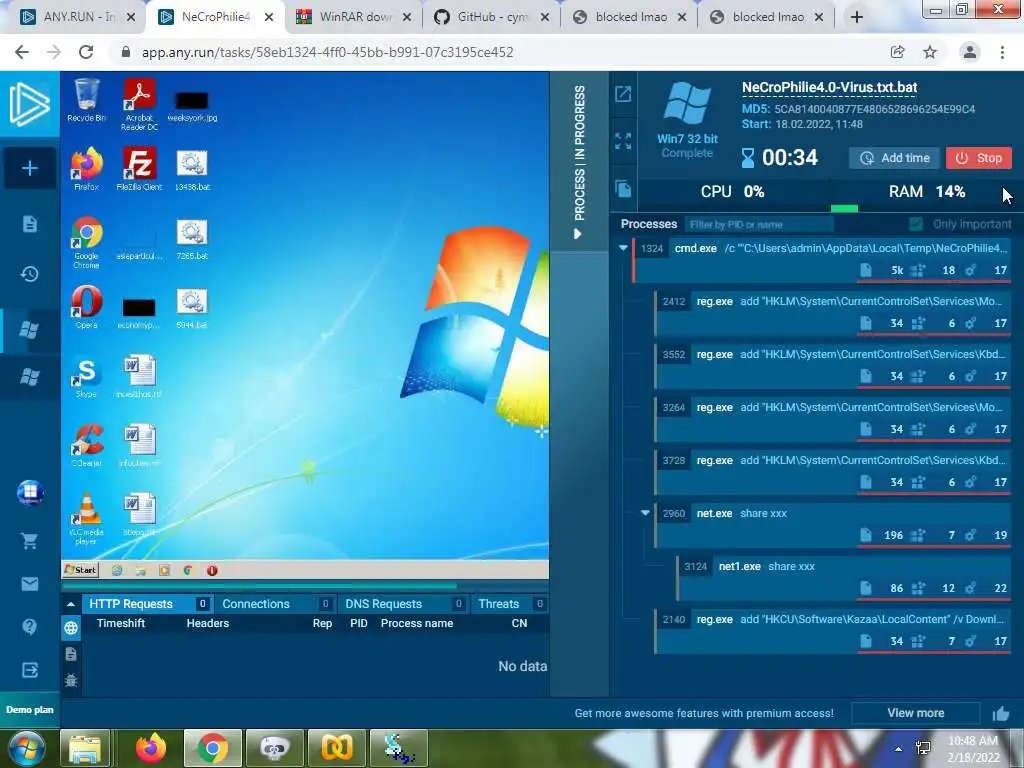Expand the Process In Progress side panel
Image resolution: width=1024 pixels, height=768 pixels.
pyautogui.click(x=579, y=161)
